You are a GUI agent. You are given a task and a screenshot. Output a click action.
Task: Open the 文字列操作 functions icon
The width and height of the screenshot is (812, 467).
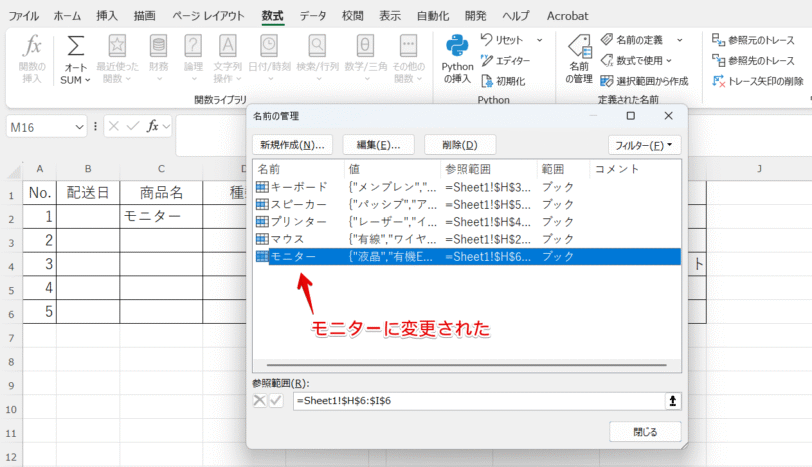[227, 46]
